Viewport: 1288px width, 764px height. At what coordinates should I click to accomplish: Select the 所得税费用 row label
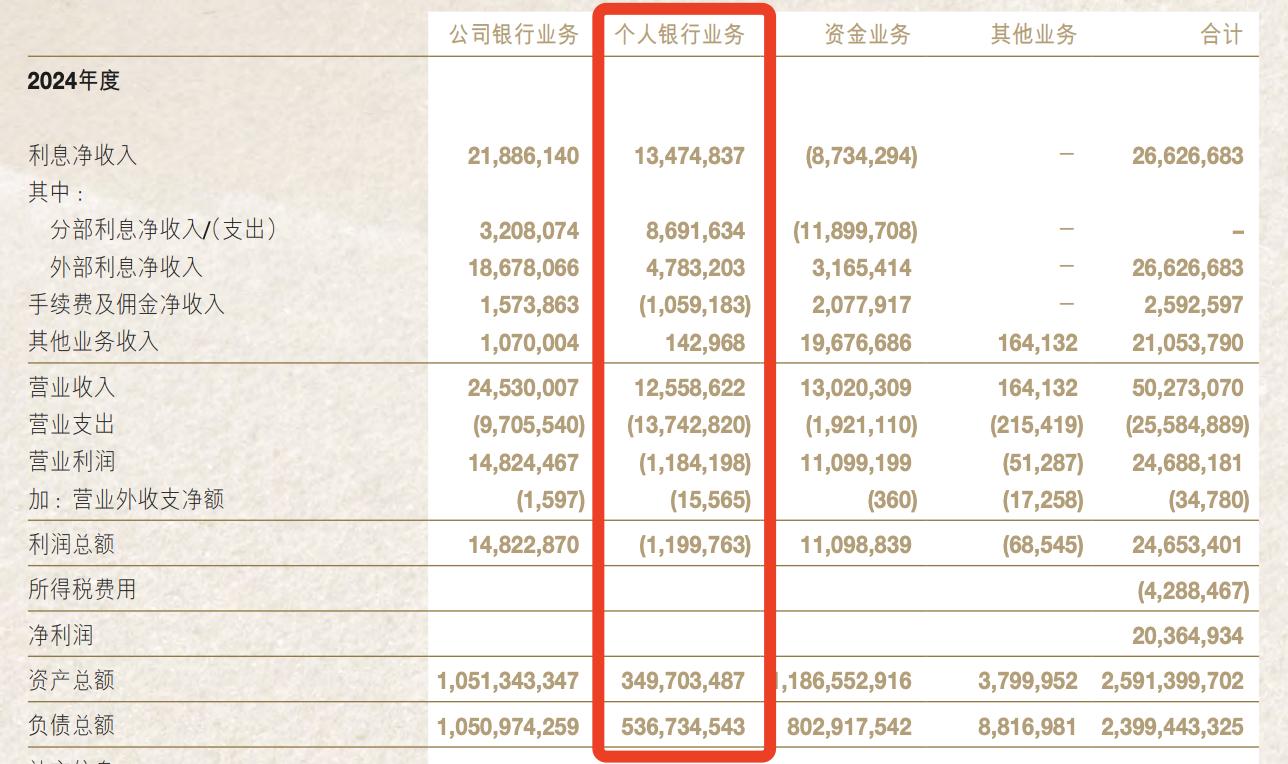[82, 590]
